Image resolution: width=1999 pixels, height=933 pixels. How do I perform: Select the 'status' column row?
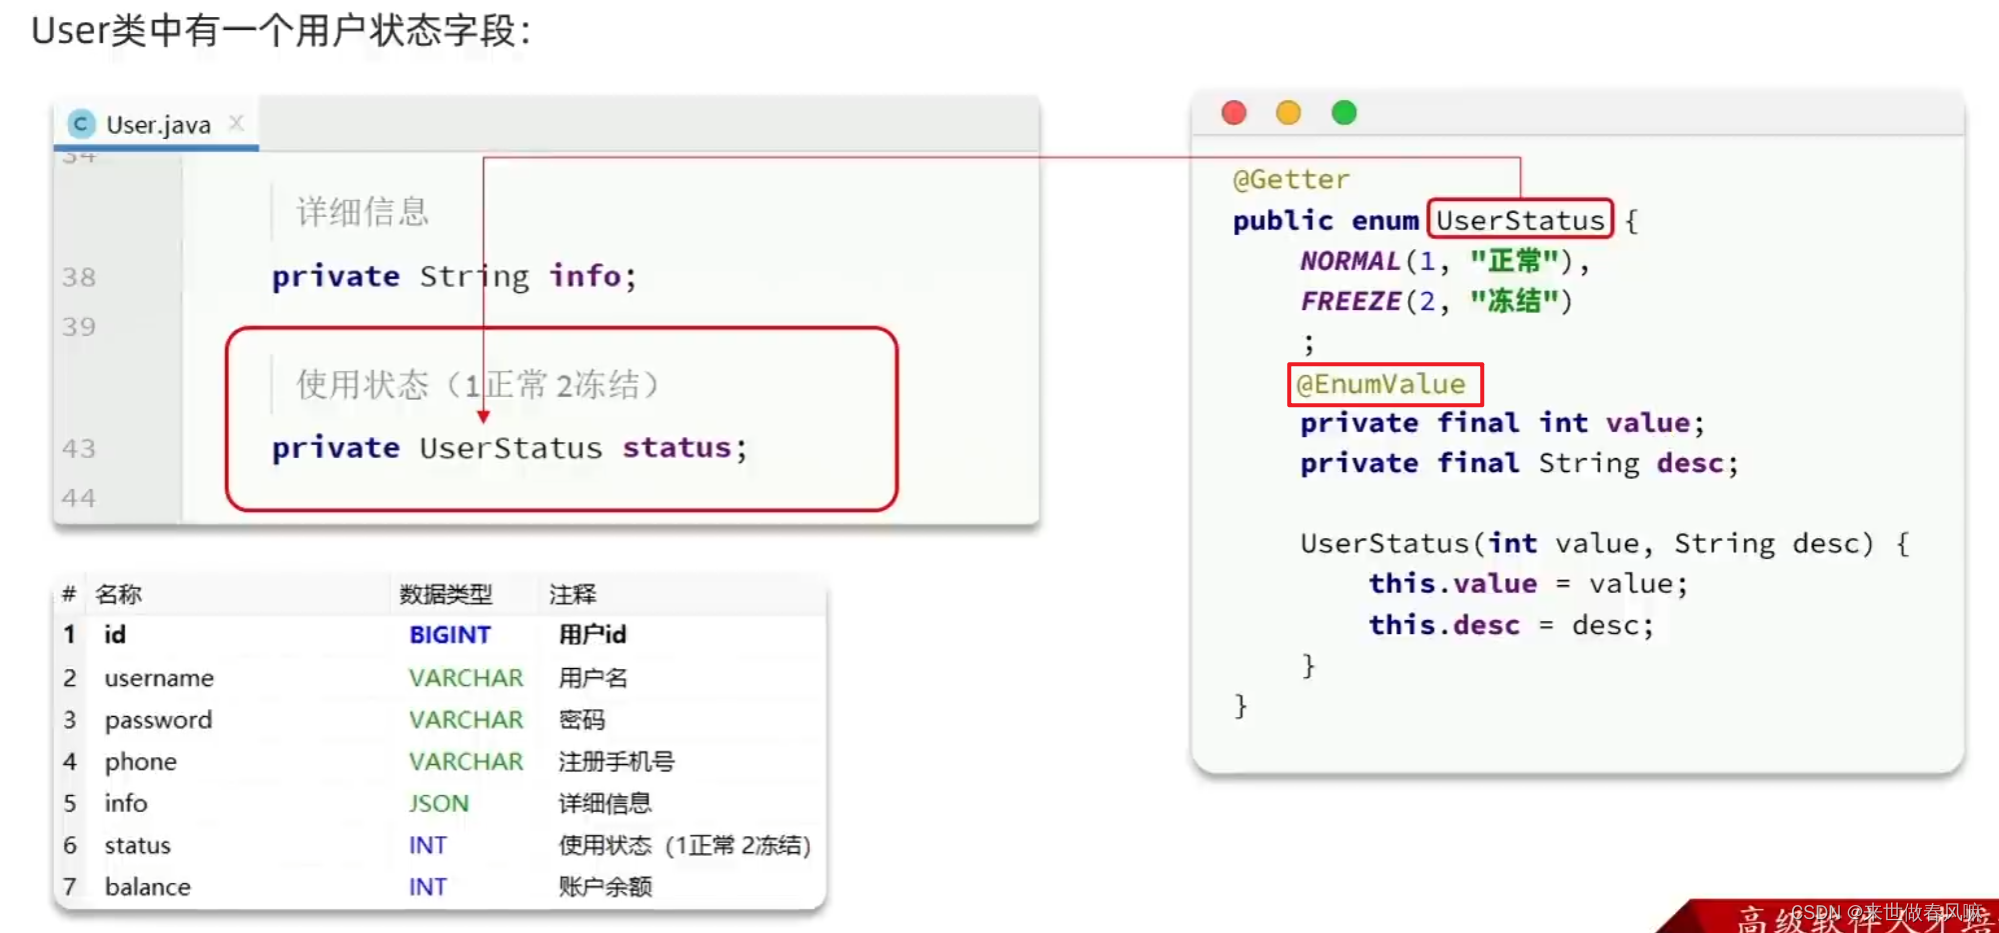click(440, 845)
